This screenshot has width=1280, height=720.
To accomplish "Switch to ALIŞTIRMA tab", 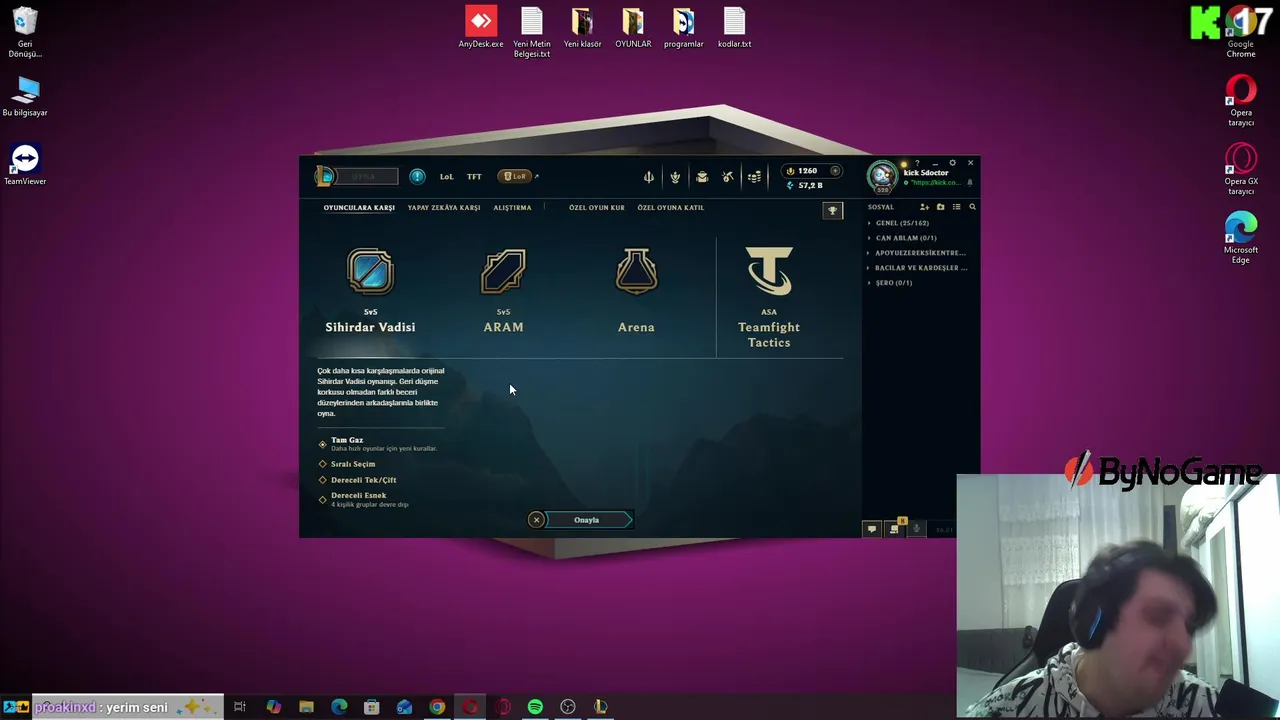I will coord(512,208).
